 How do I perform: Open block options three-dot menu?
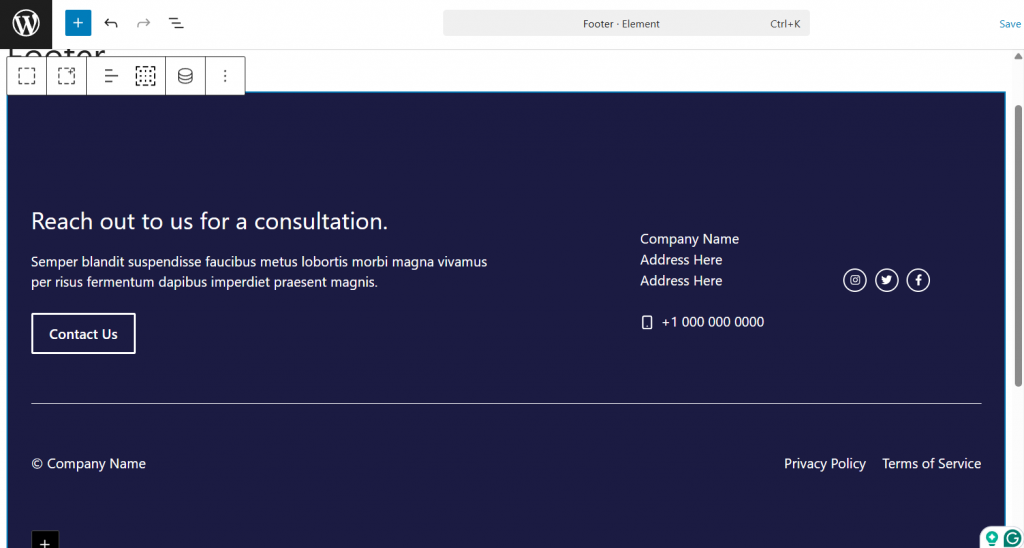coord(225,76)
